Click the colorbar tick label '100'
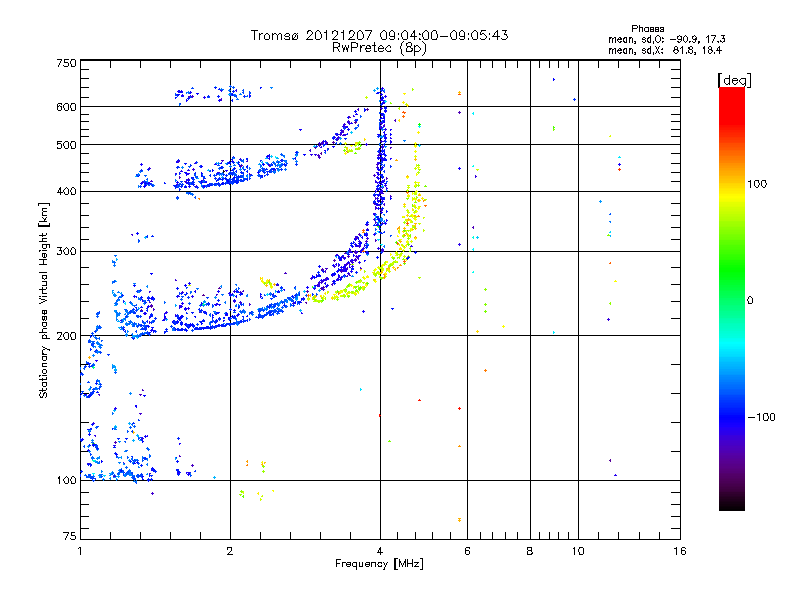The image size is (800, 600). [x=757, y=184]
